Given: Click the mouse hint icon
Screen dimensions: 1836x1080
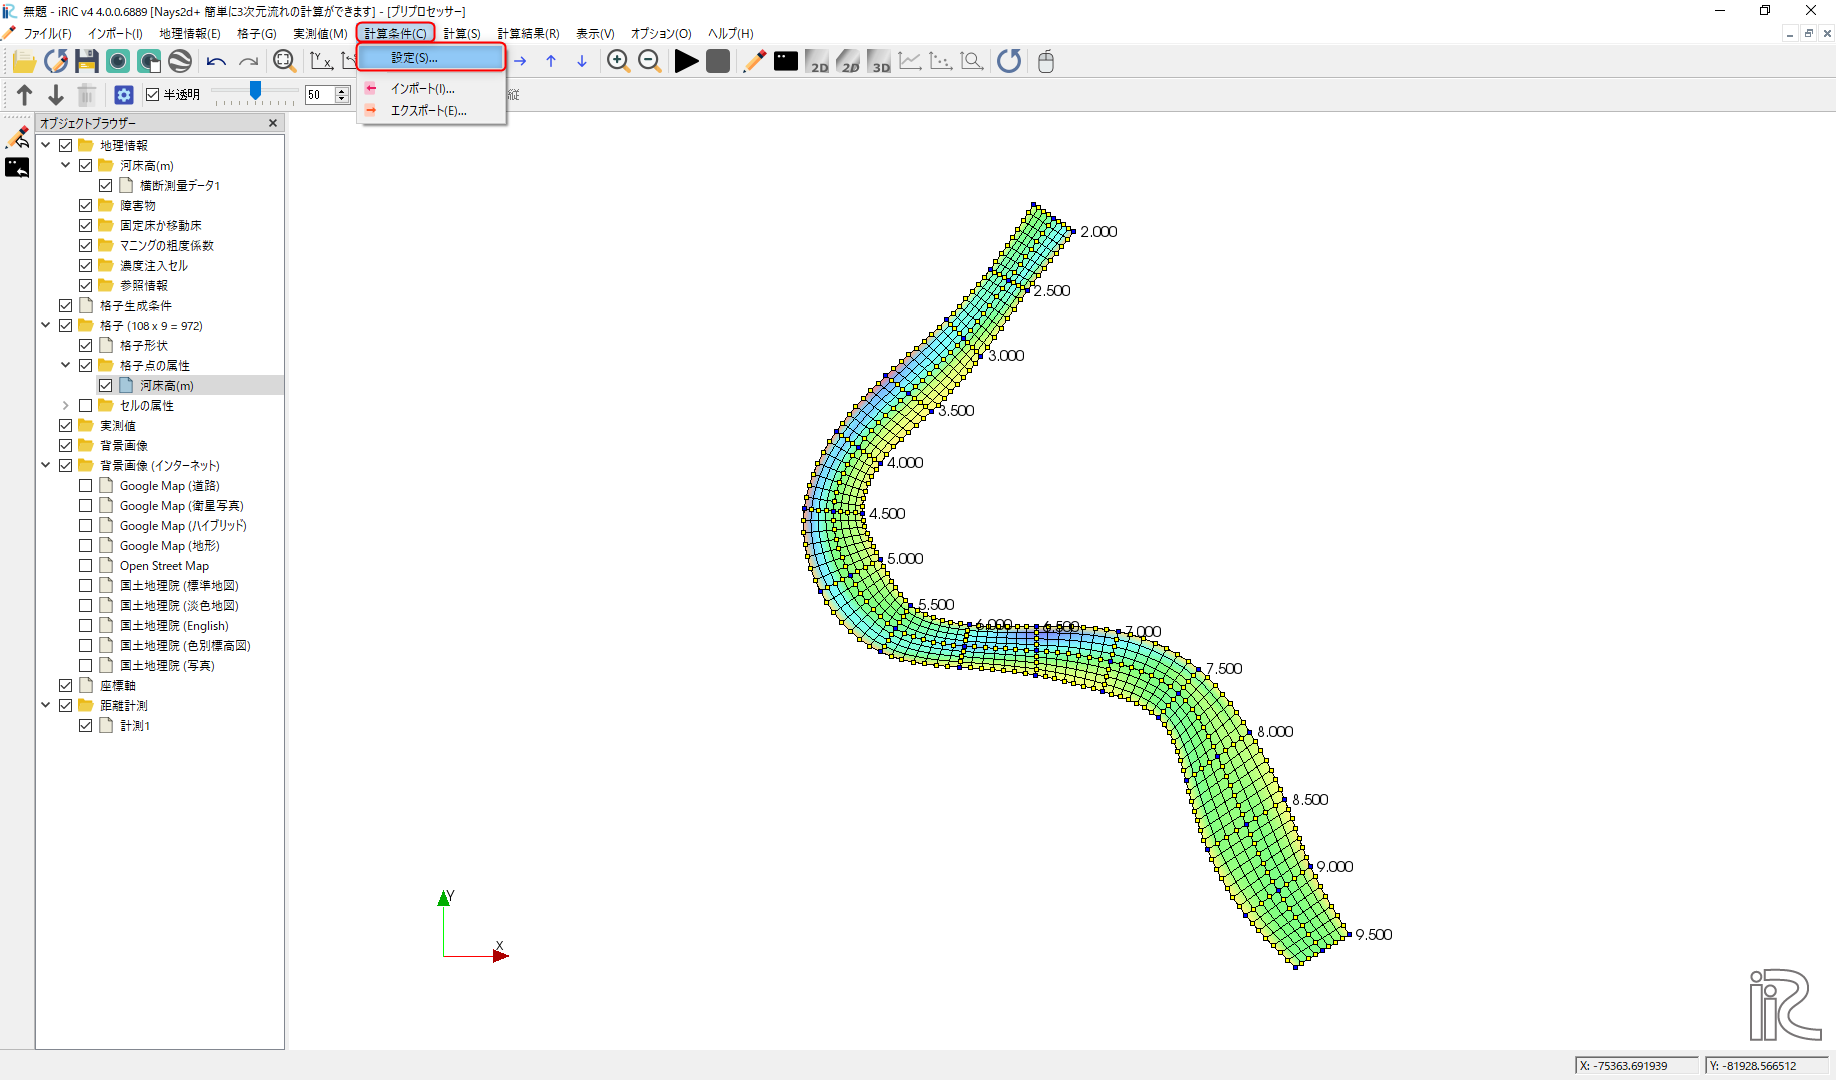Looking at the screenshot, I should (1046, 62).
